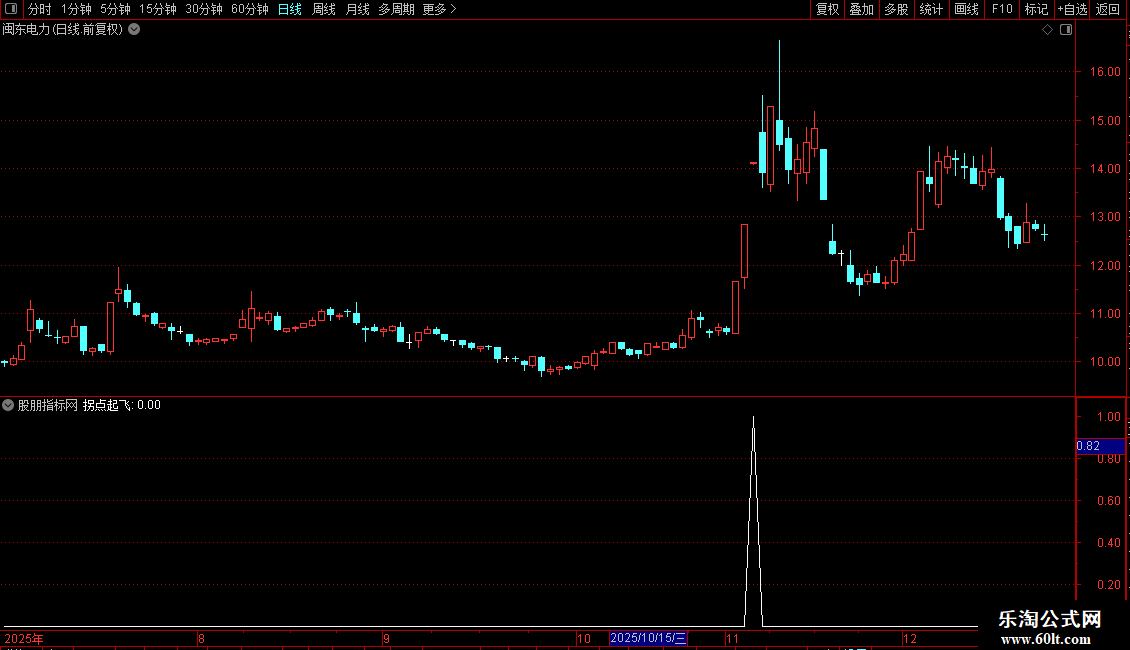This screenshot has height=650, width=1130.
Task: Click the 拐点起飞: 0.00 indicator value
Action: pos(122,405)
